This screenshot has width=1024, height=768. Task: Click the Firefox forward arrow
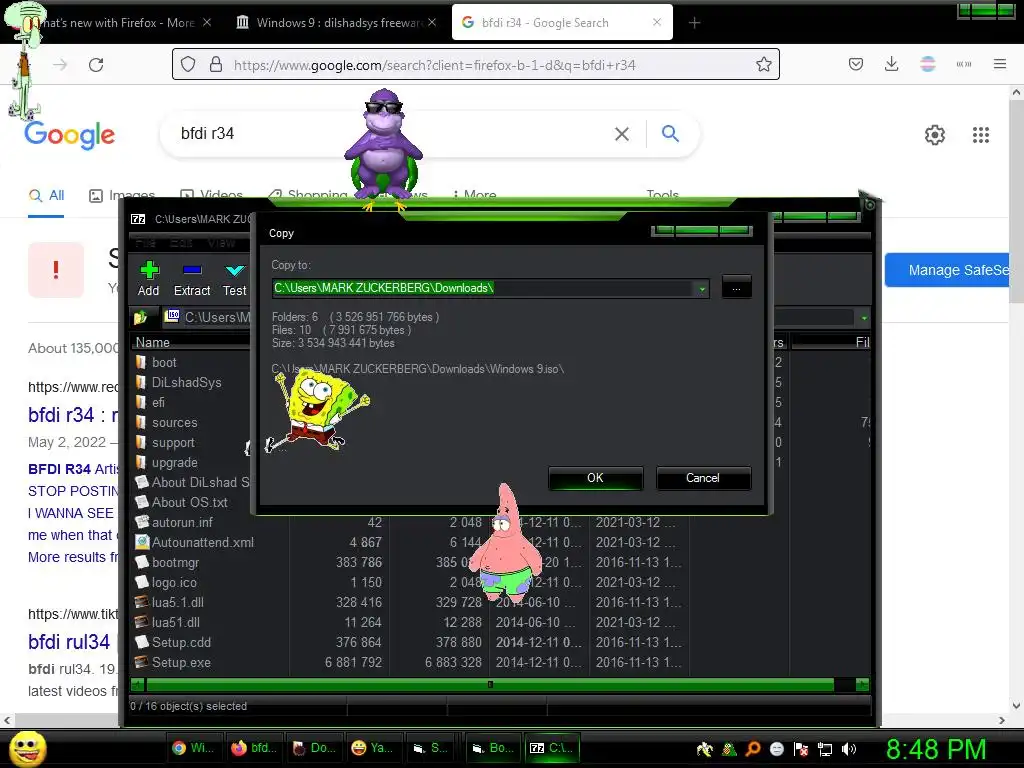pos(60,64)
